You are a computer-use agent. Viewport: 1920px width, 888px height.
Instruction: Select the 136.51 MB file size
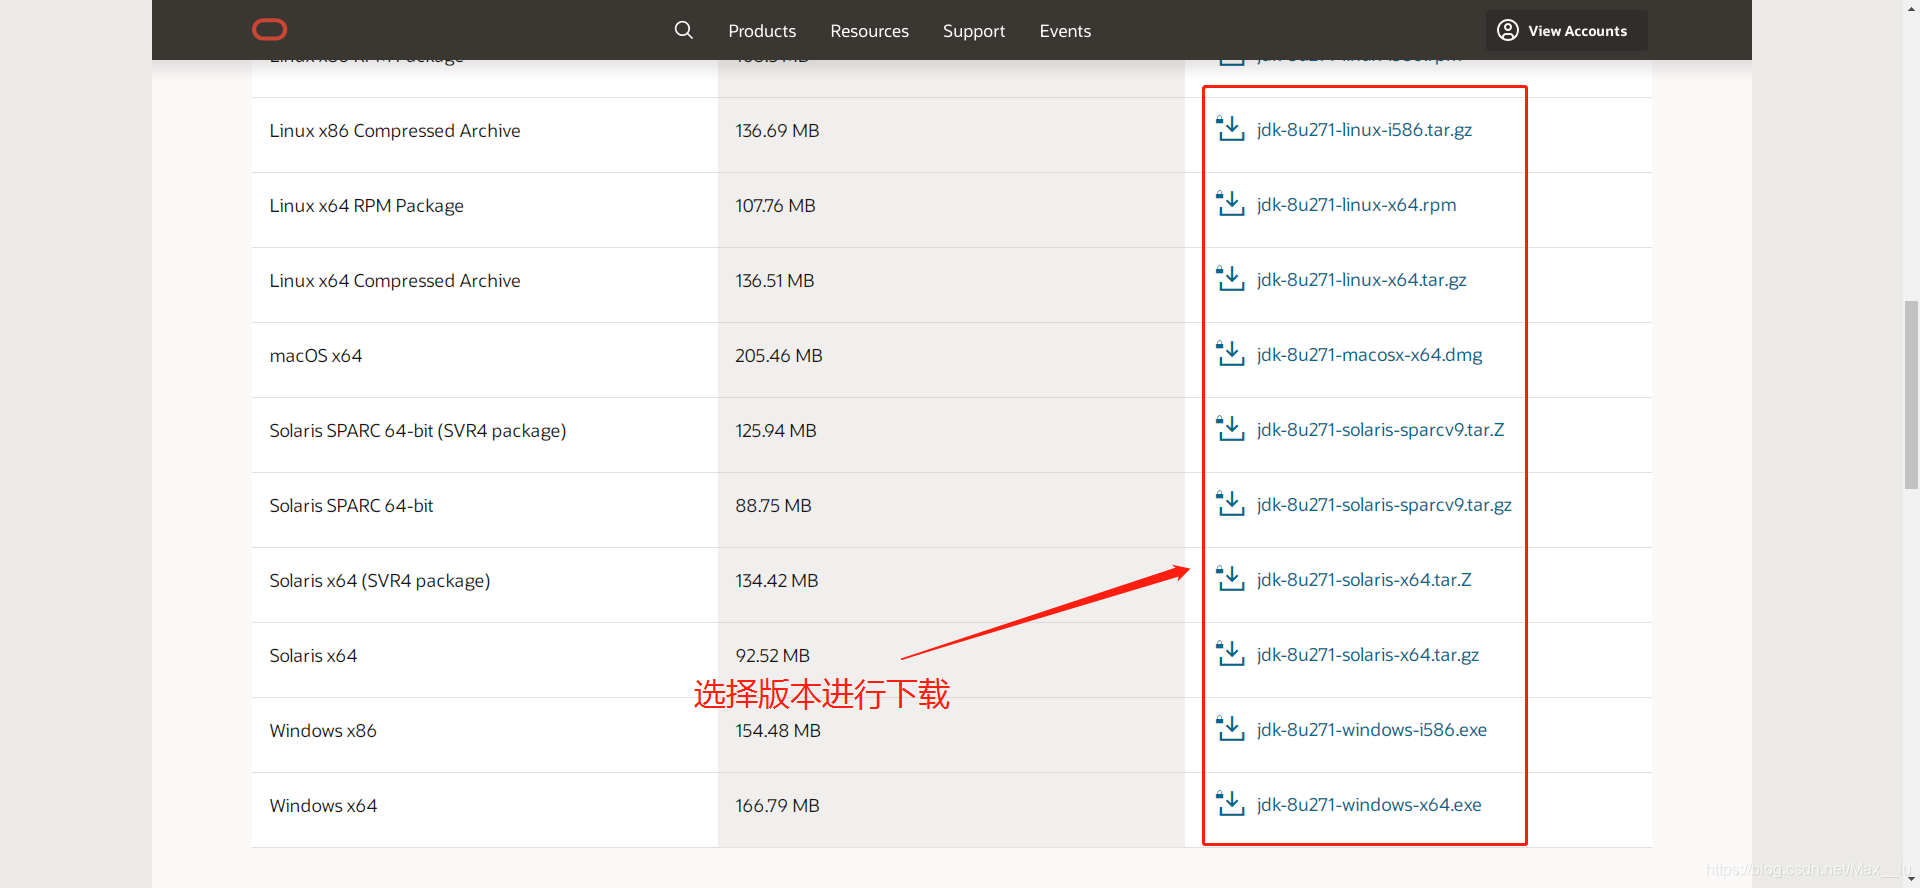click(x=775, y=281)
